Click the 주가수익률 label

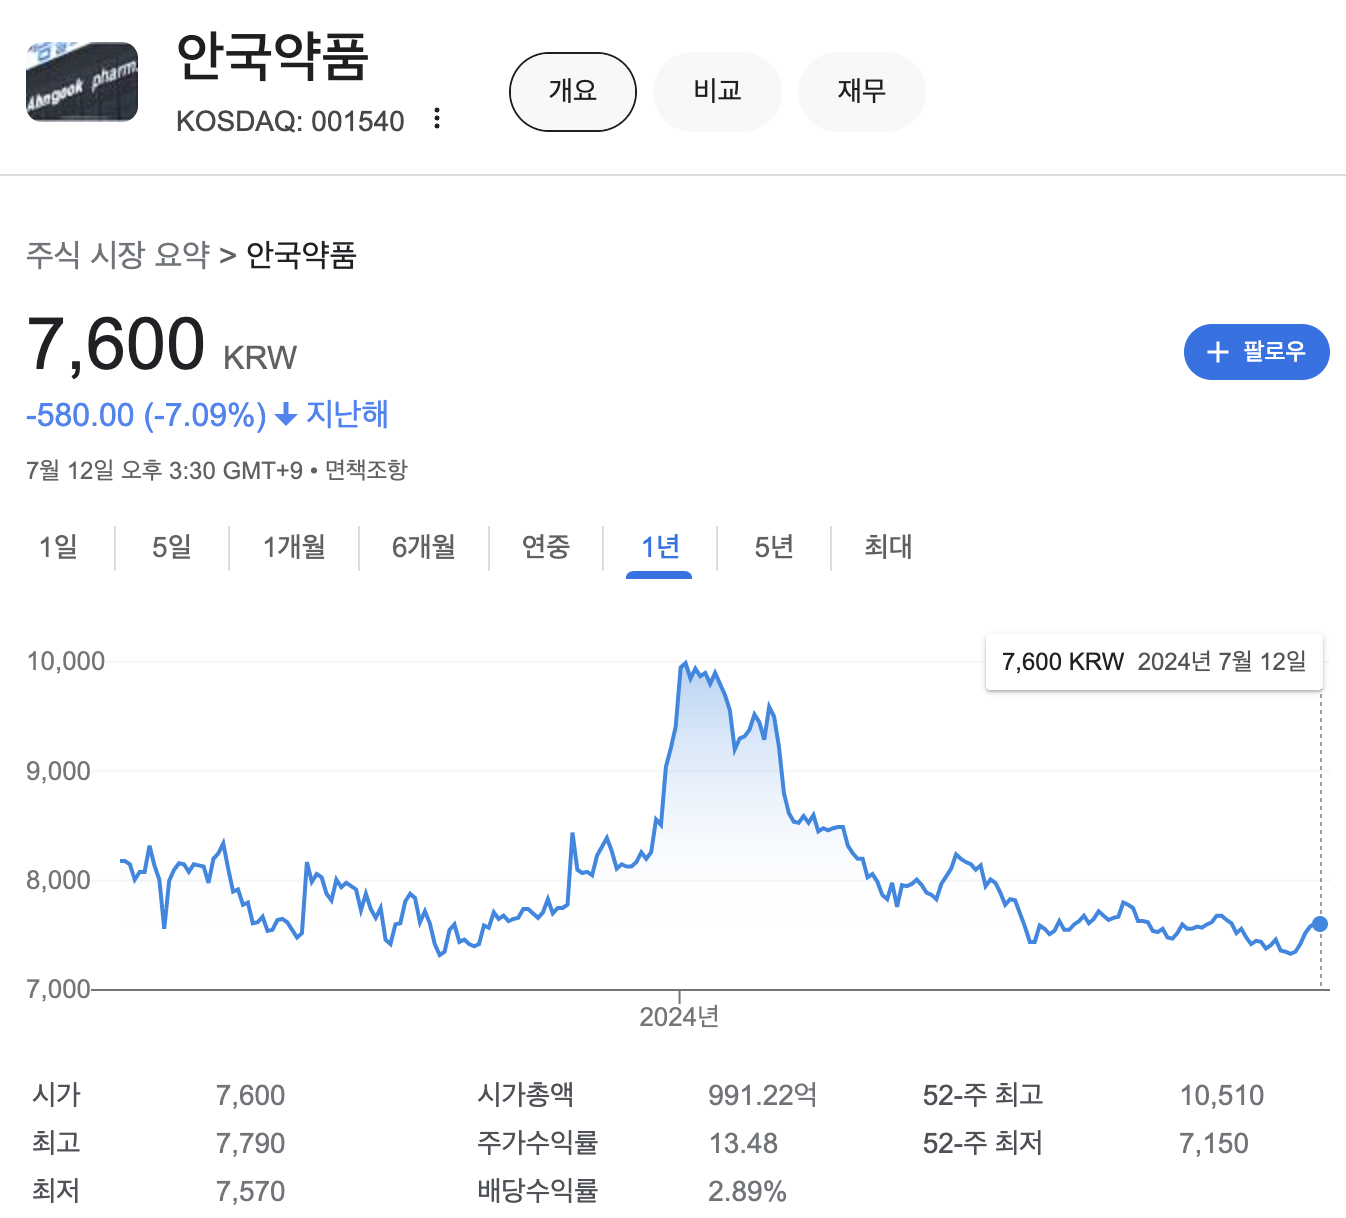pyautogui.click(x=537, y=1142)
